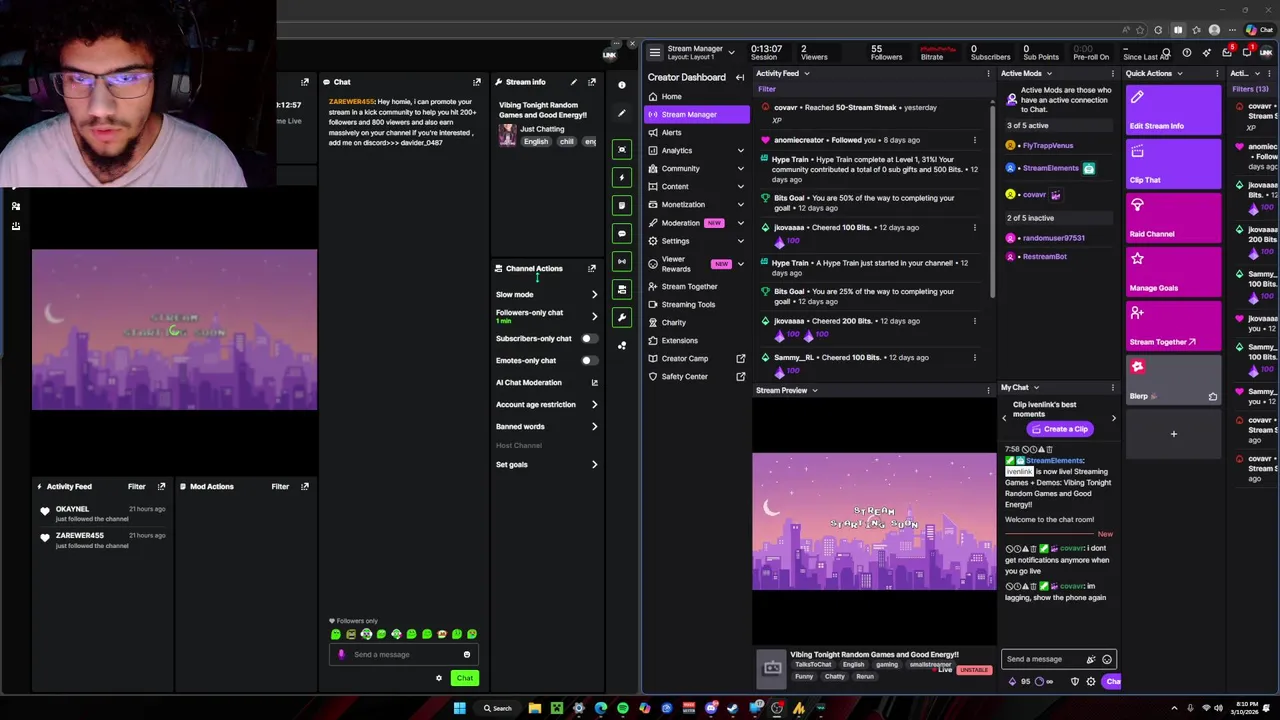Open the Stream Preview panel dropdown

(x=814, y=391)
